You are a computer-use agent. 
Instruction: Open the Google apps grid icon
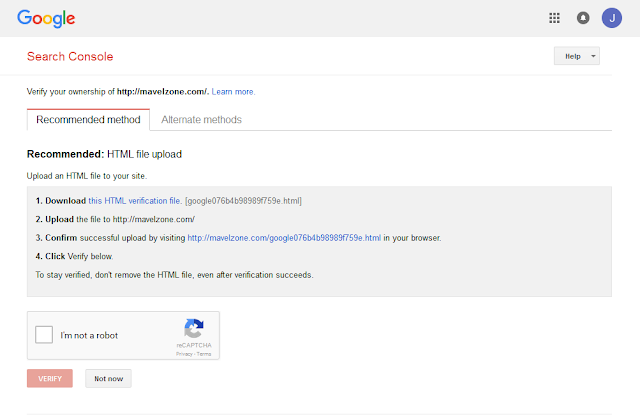click(554, 18)
